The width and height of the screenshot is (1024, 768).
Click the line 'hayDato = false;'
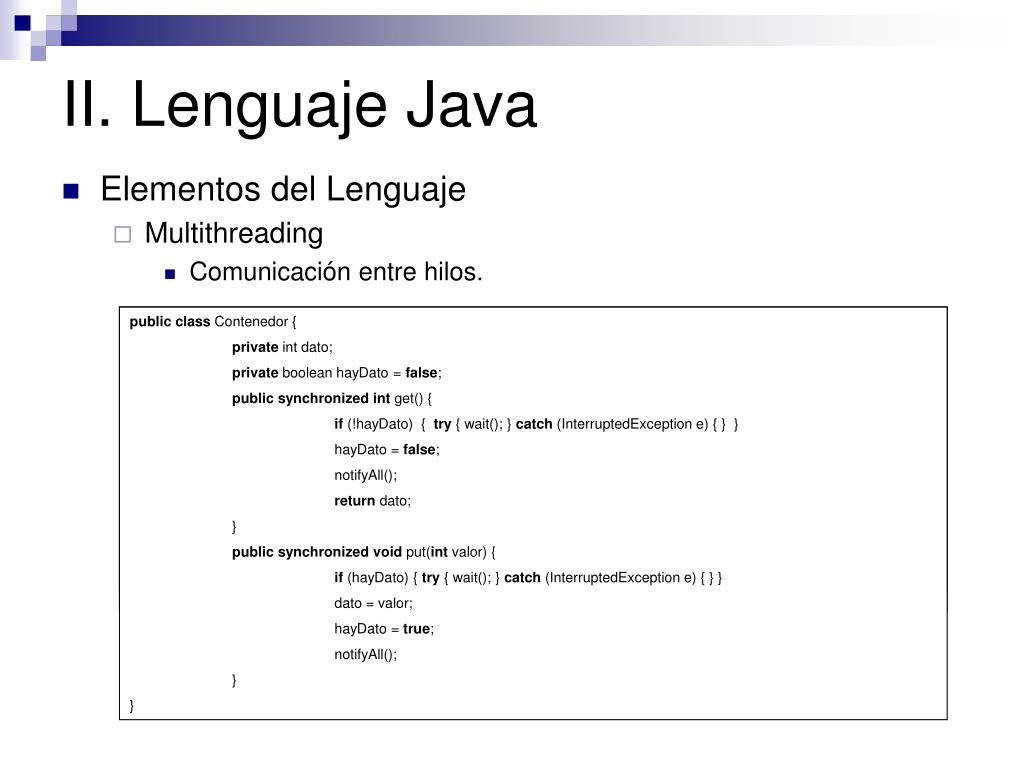click(x=387, y=449)
